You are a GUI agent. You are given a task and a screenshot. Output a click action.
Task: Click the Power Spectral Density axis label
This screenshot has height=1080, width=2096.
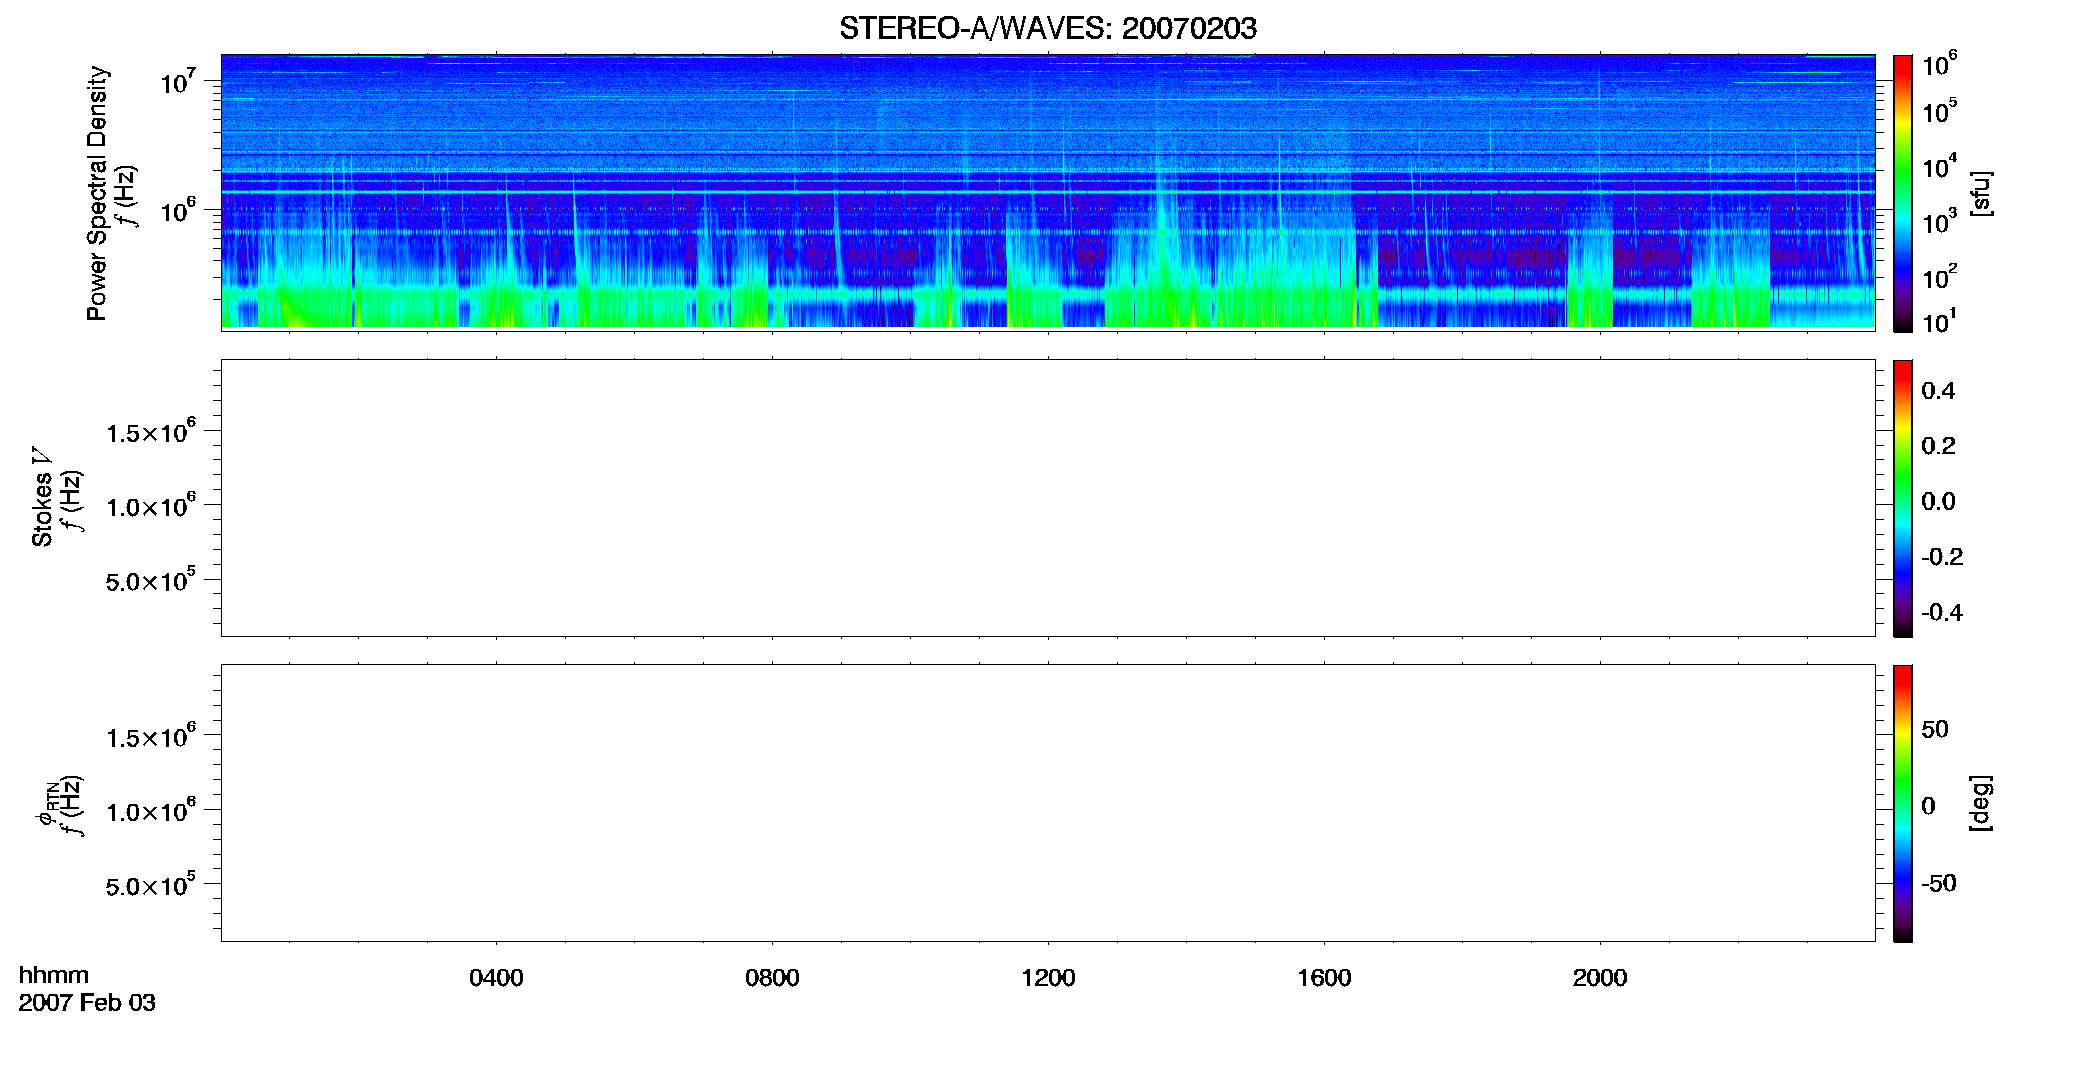(97, 193)
